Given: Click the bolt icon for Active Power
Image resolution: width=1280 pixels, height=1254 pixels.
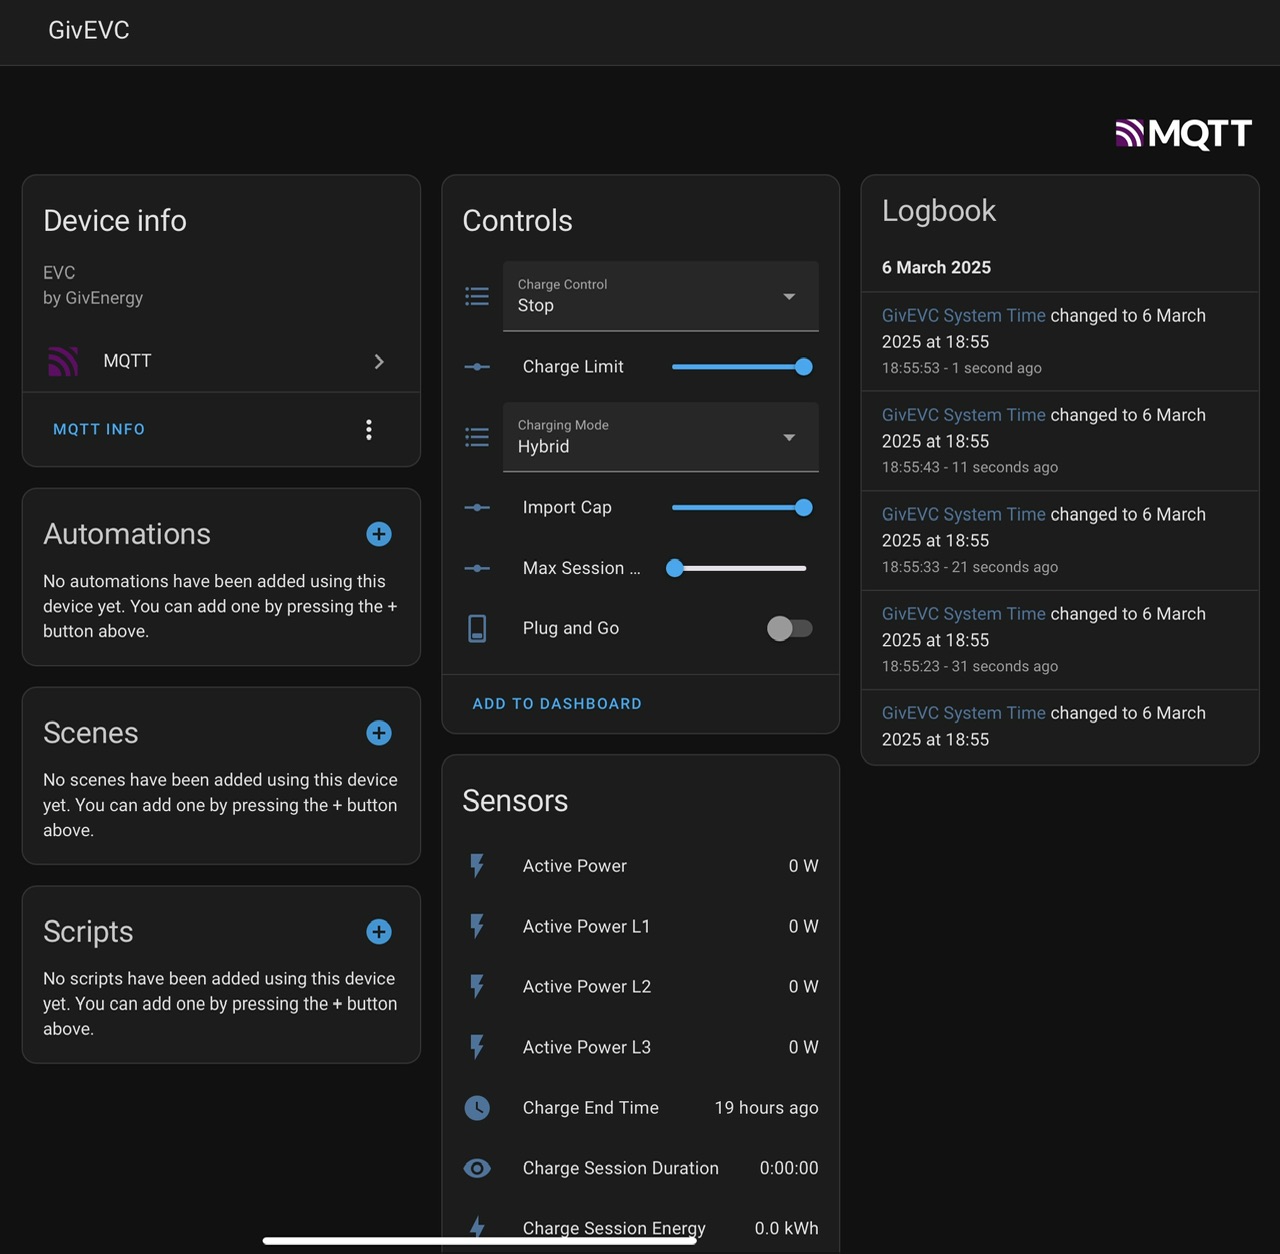Looking at the screenshot, I should (477, 866).
